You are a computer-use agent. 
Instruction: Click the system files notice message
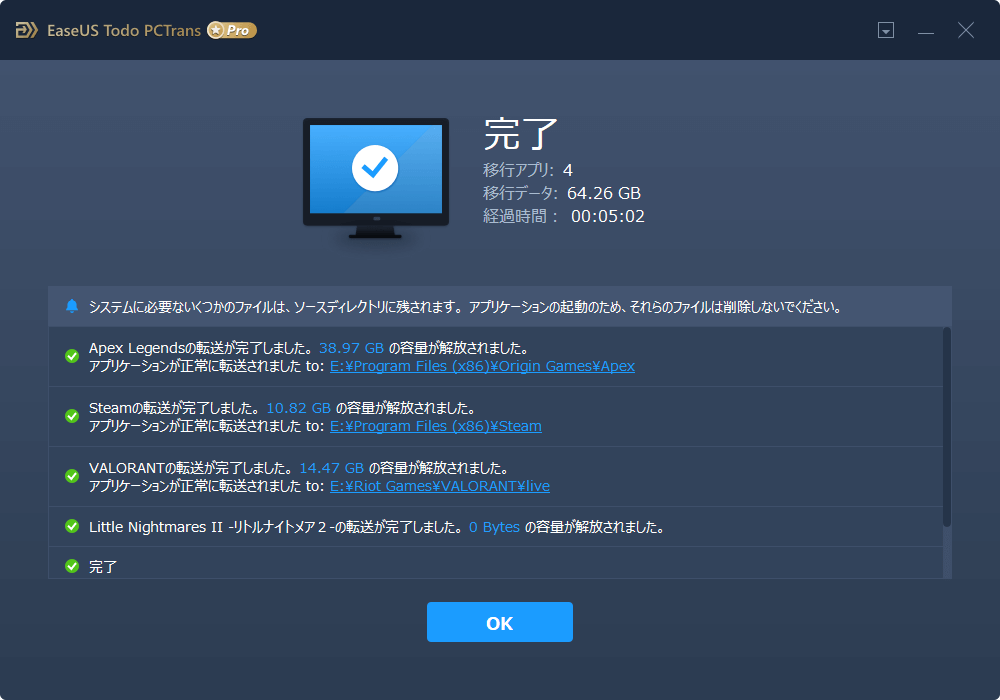click(x=465, y=307)
